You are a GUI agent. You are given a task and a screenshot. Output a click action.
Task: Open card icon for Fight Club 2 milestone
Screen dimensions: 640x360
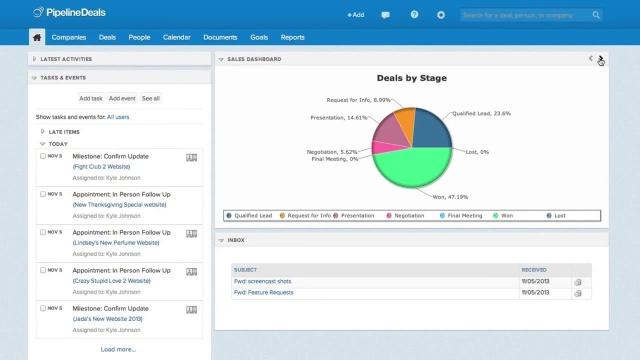click(x=191, y=158)
